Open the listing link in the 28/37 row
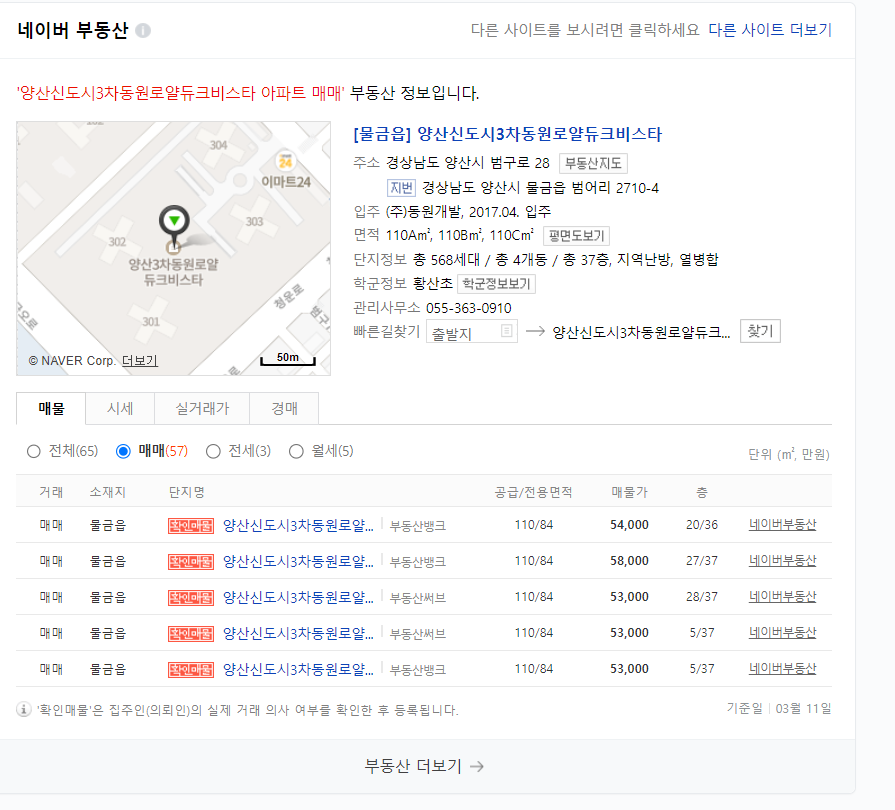Image resolution: width=895 pixels, height=810 pixels. point(298,598)
